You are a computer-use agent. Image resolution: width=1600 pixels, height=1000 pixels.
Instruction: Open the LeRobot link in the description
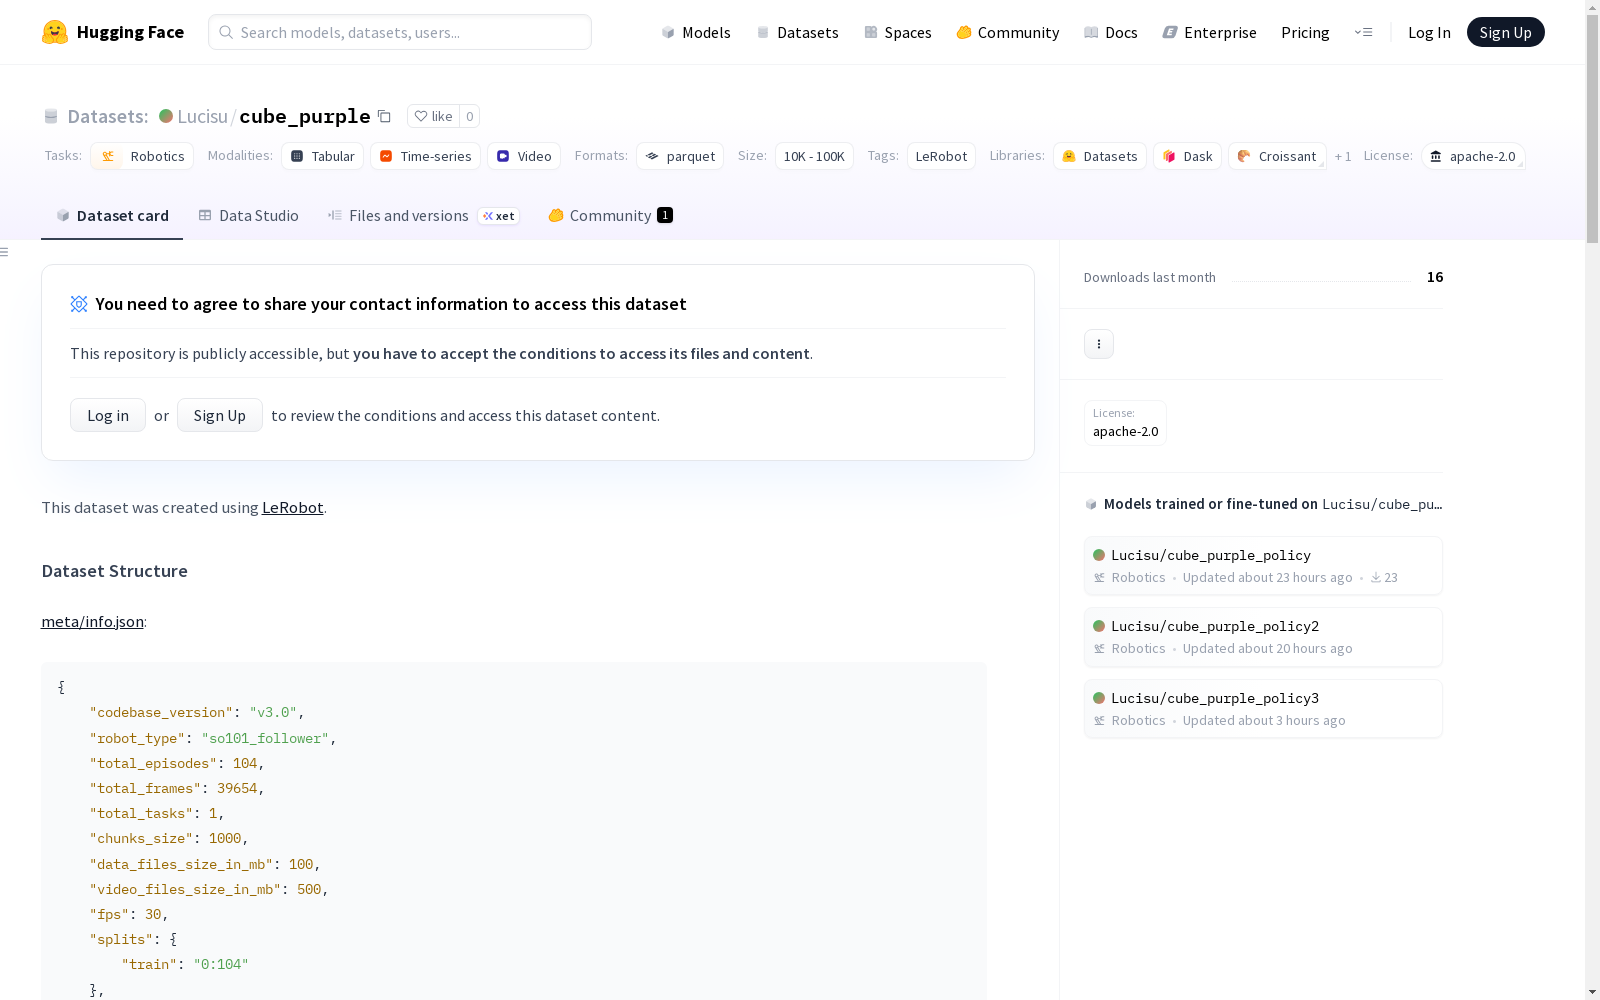coord(292,507)
